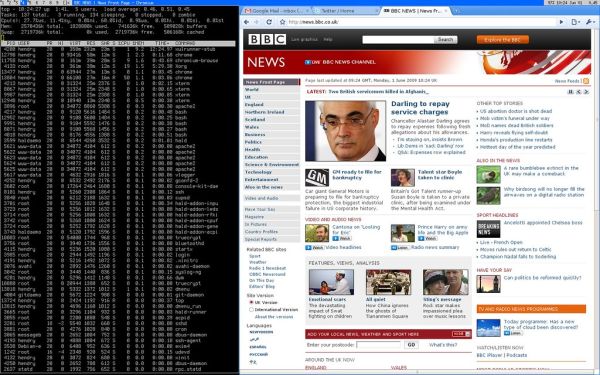Open the Business section

point(272,135)
